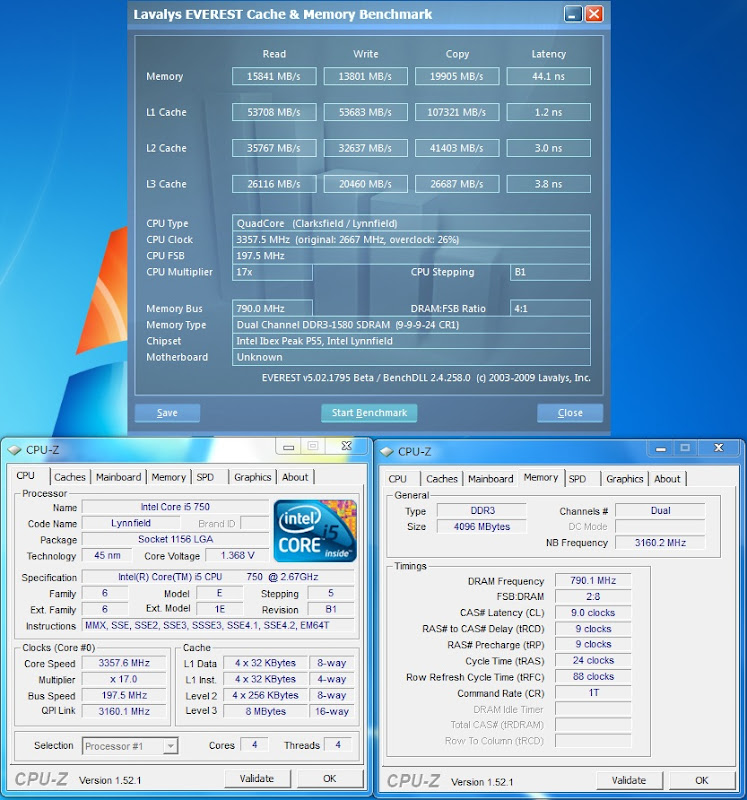Image resolution: width=747 pixels, height=800 pixels.
Task: Click CPU Multiplier field 17x
Action: pyautogui.click(x=272, y=272)
